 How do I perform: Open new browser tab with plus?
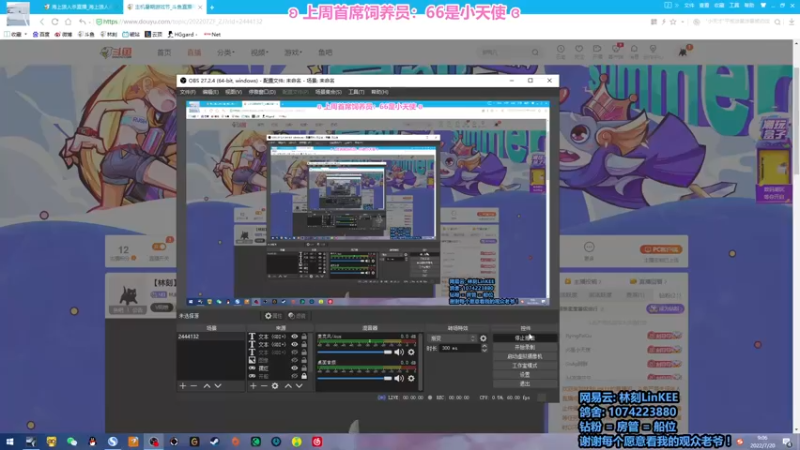[212, 7]
